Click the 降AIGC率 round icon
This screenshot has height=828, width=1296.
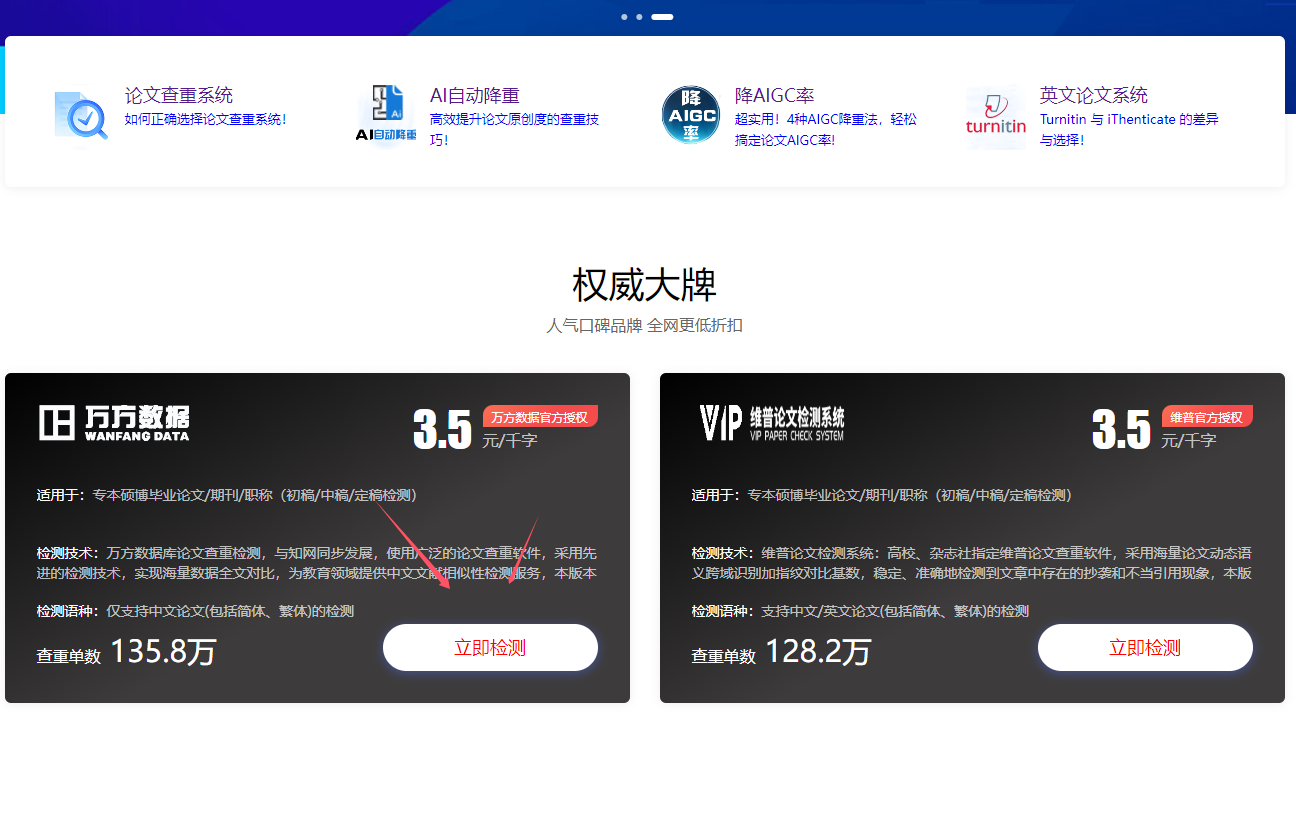691,114
